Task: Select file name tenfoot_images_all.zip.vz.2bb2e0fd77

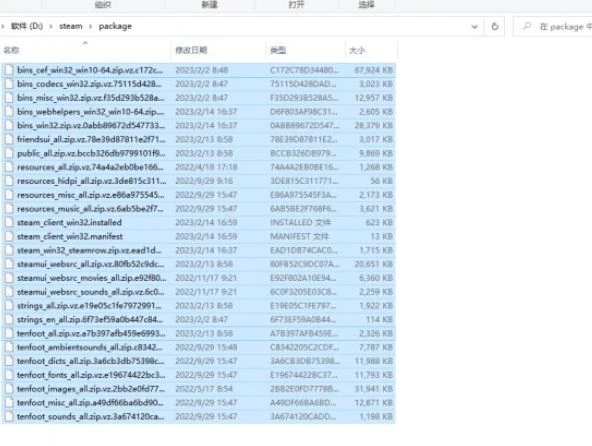Action: tap(91, 389)
